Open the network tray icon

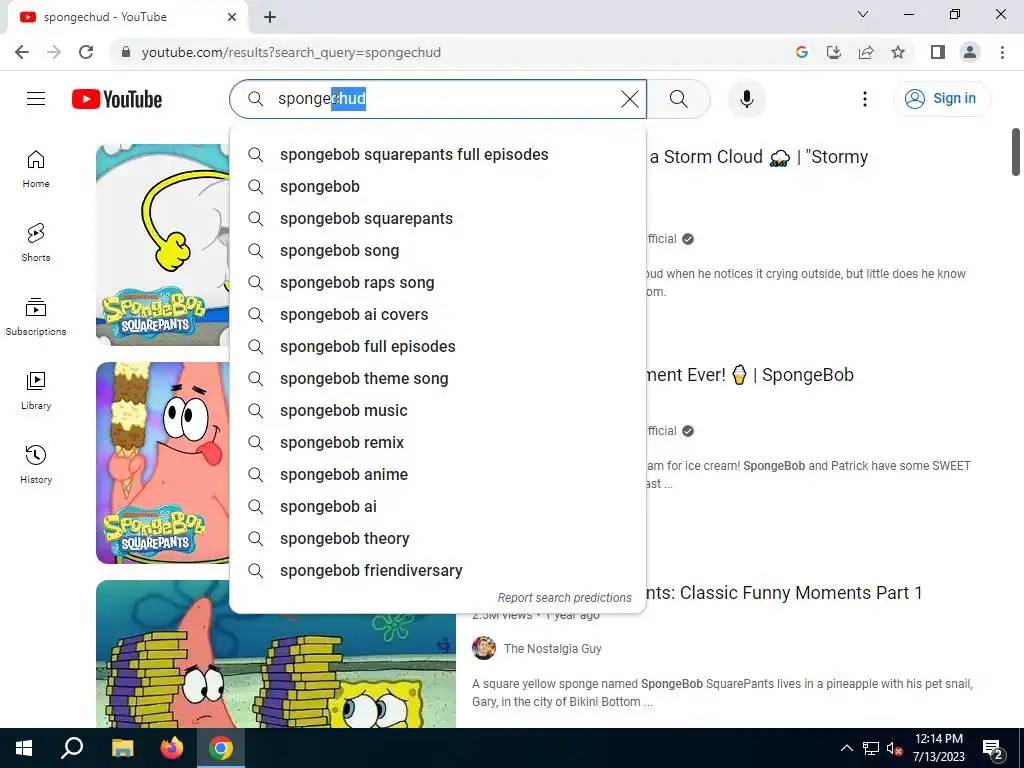tap(871, 749)
